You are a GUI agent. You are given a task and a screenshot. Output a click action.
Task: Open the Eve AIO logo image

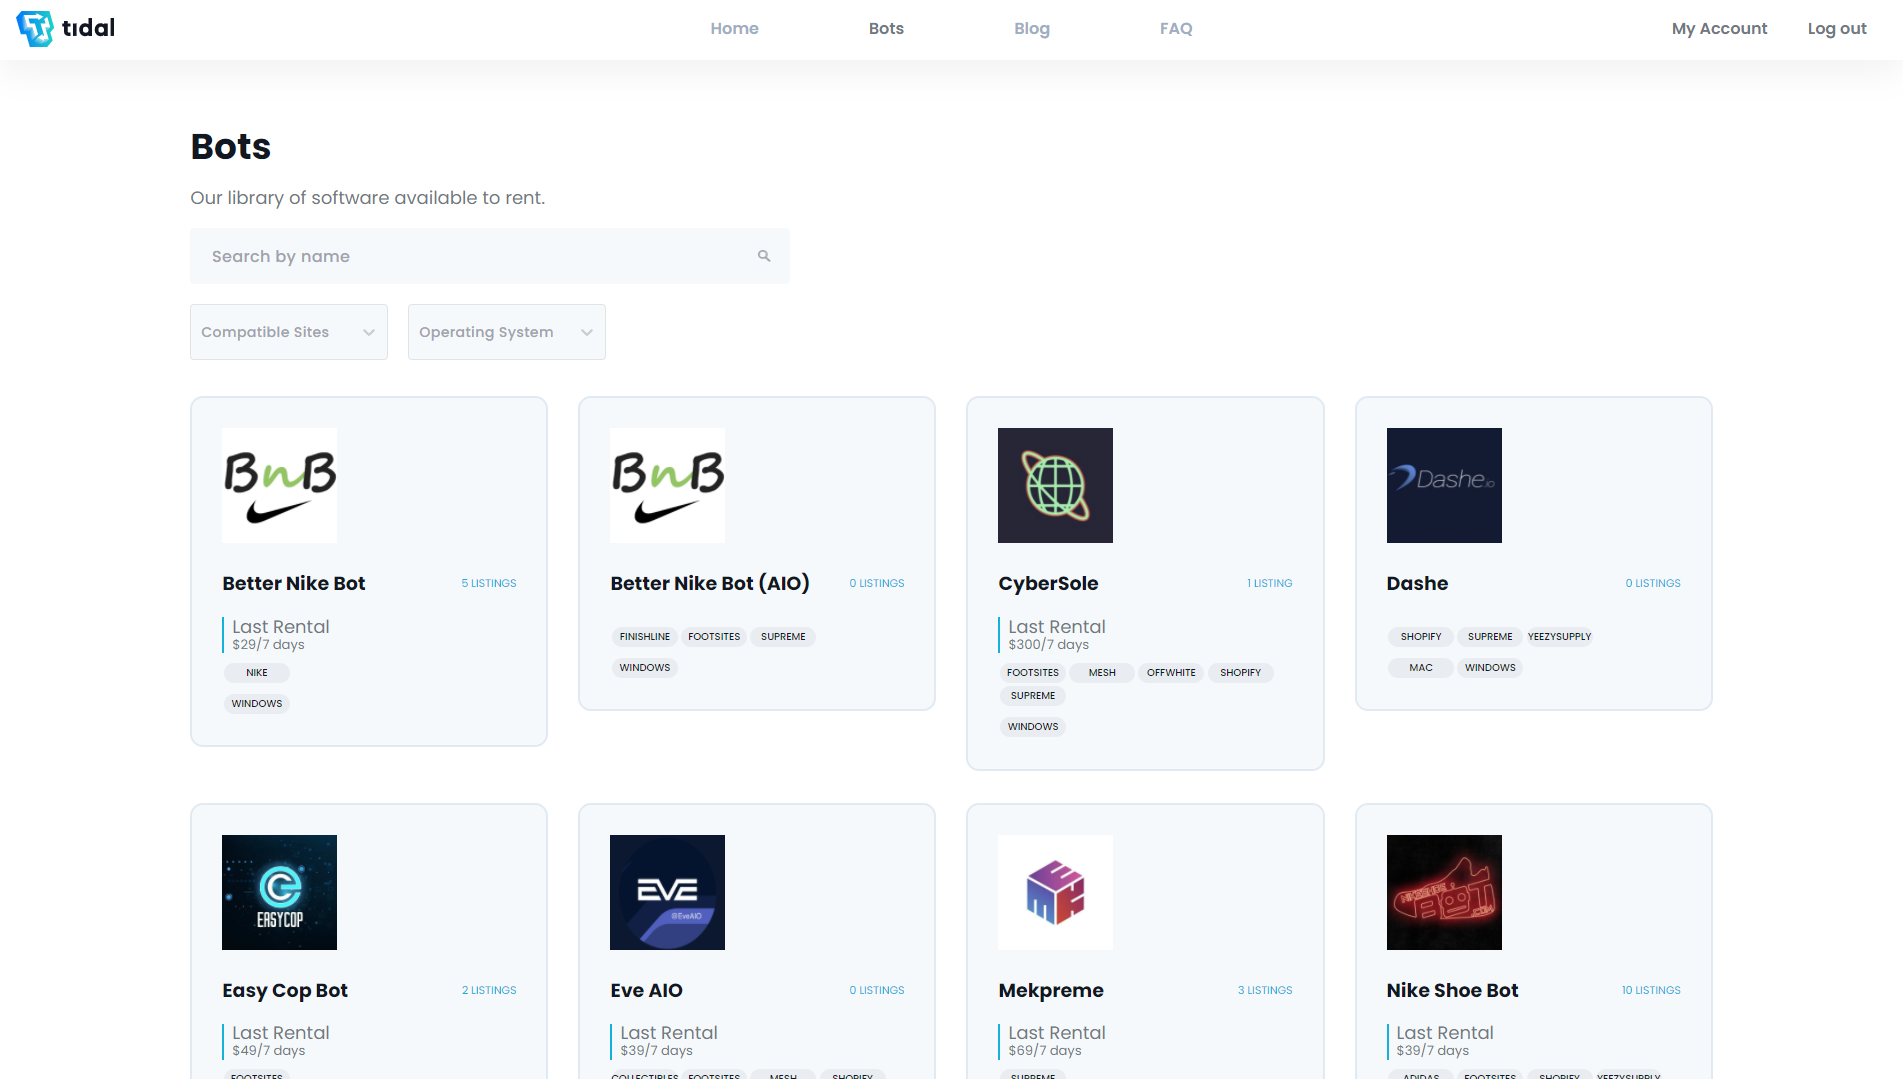click(667, 892)
